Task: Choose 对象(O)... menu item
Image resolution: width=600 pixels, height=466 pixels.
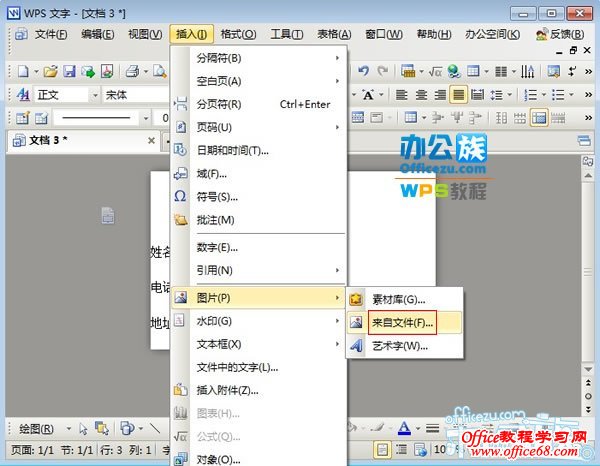Action: (259, 459)
